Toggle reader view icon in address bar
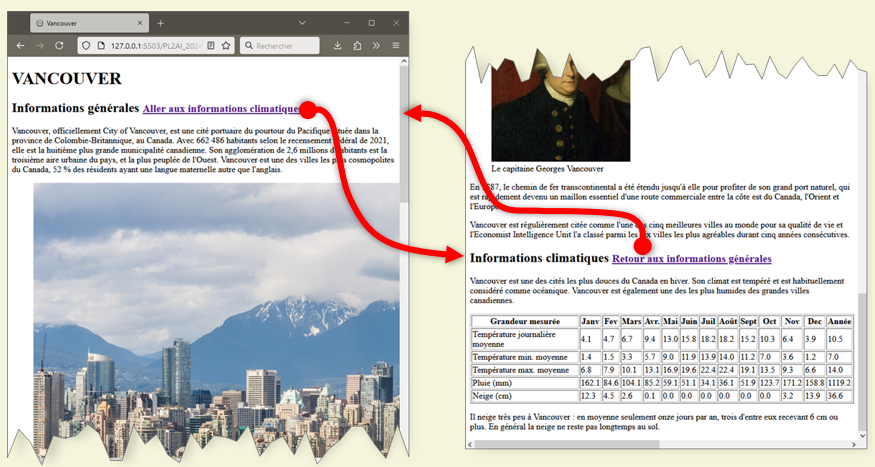The height and width of the screenshot is (467, 875). coord(210,46)
